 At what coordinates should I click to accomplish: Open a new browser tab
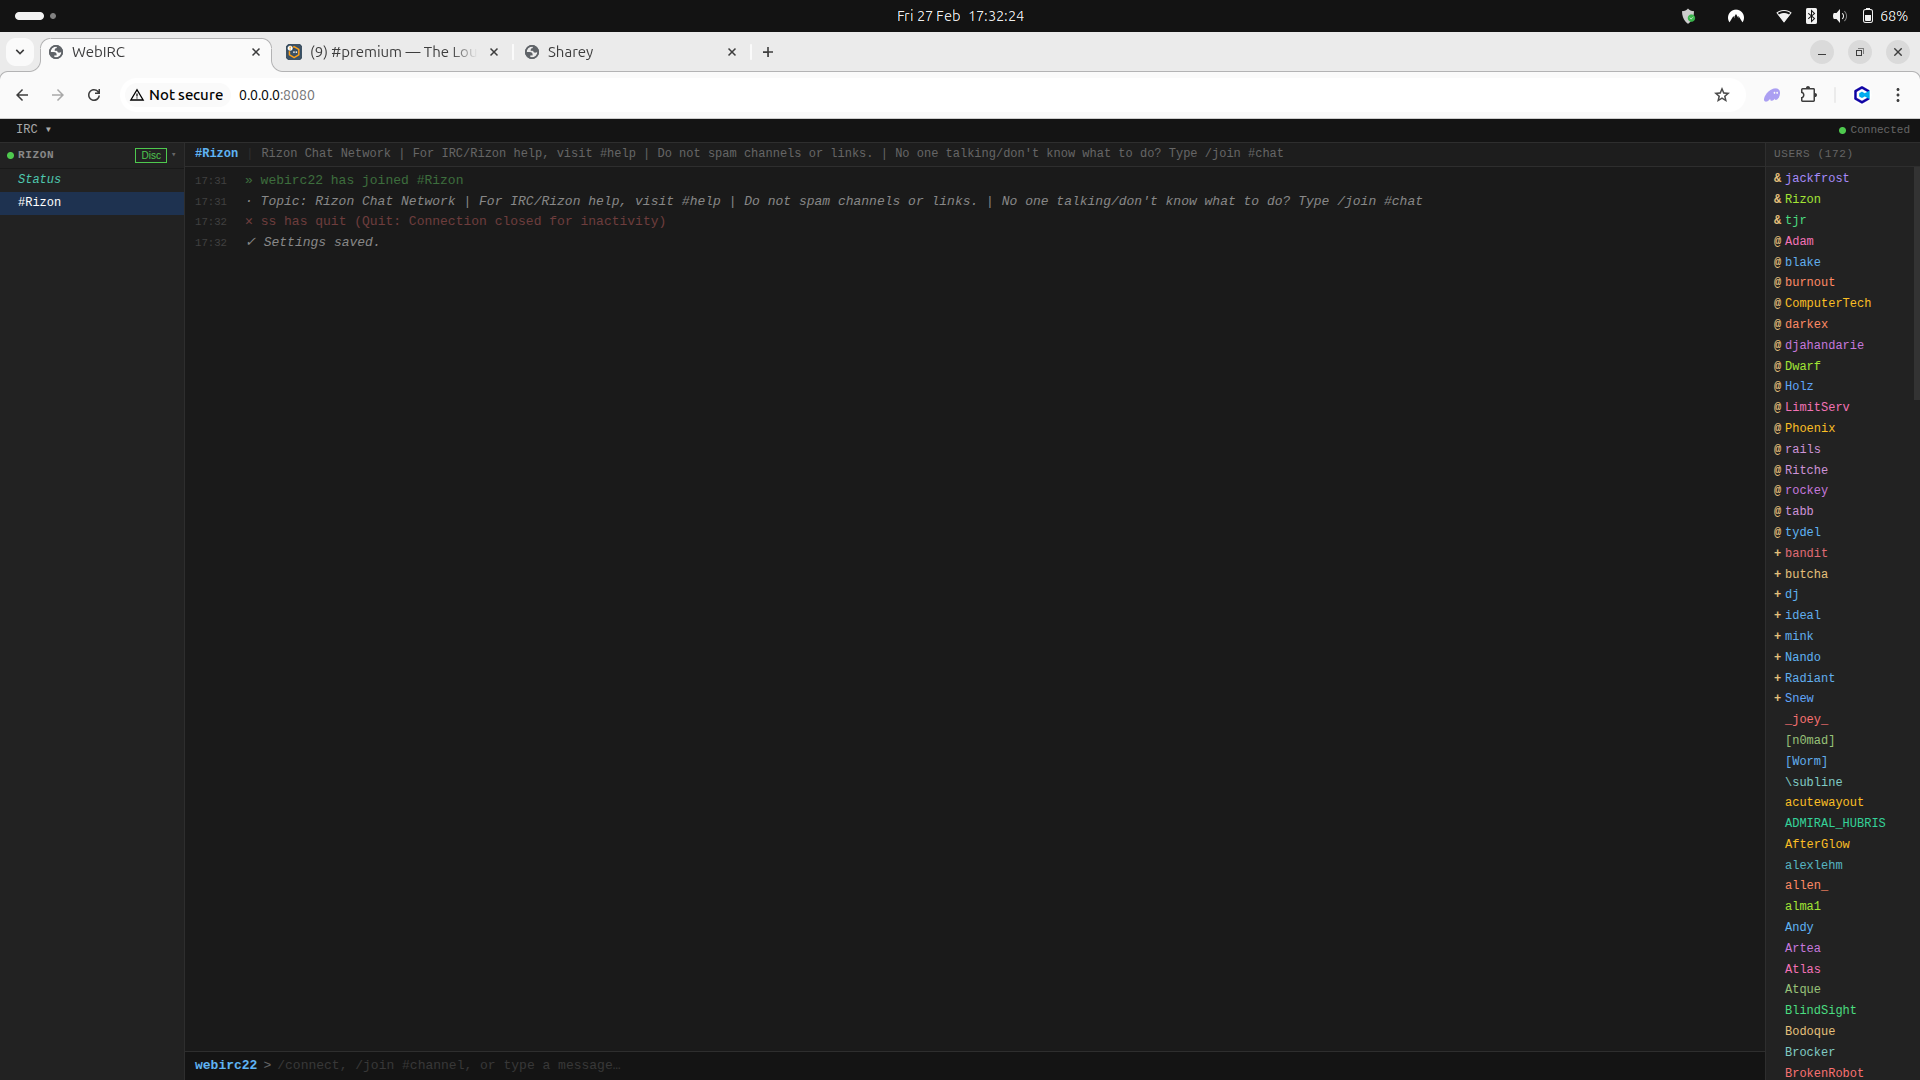pyautogui.click(x=768, y=52)
